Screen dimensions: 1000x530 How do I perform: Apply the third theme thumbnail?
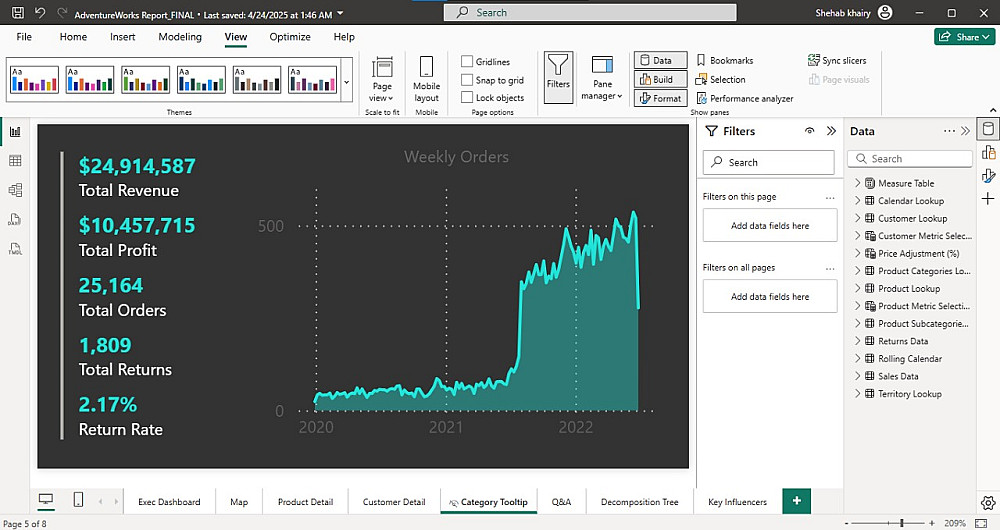[x=145, y=80]
